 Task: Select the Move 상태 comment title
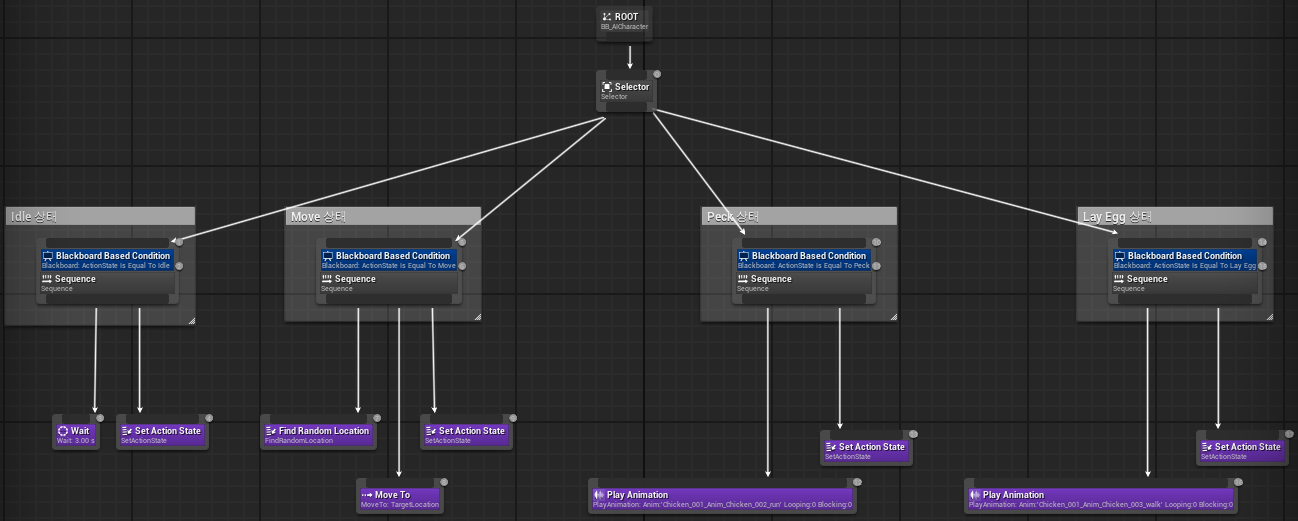click(318, 217)
